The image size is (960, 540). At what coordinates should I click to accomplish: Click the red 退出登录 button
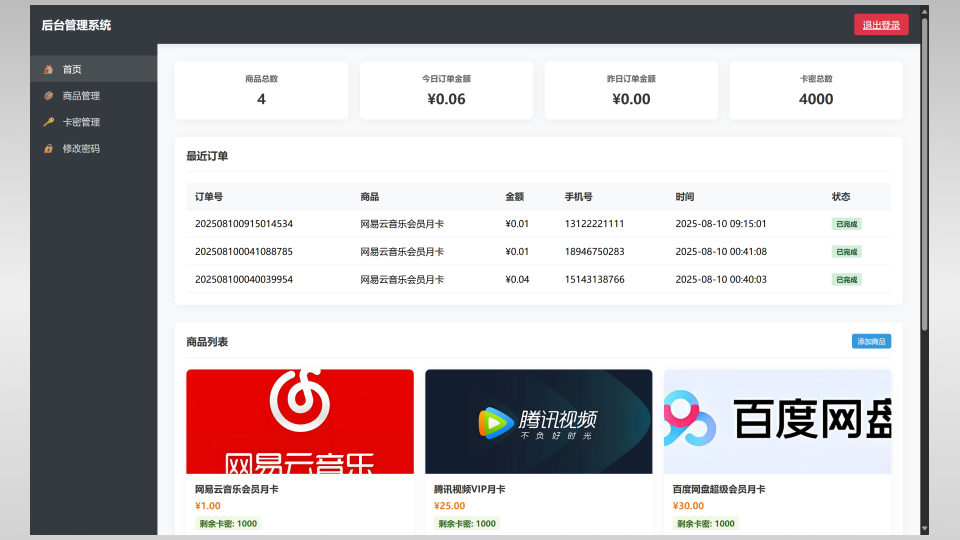(x=881, y=25)
